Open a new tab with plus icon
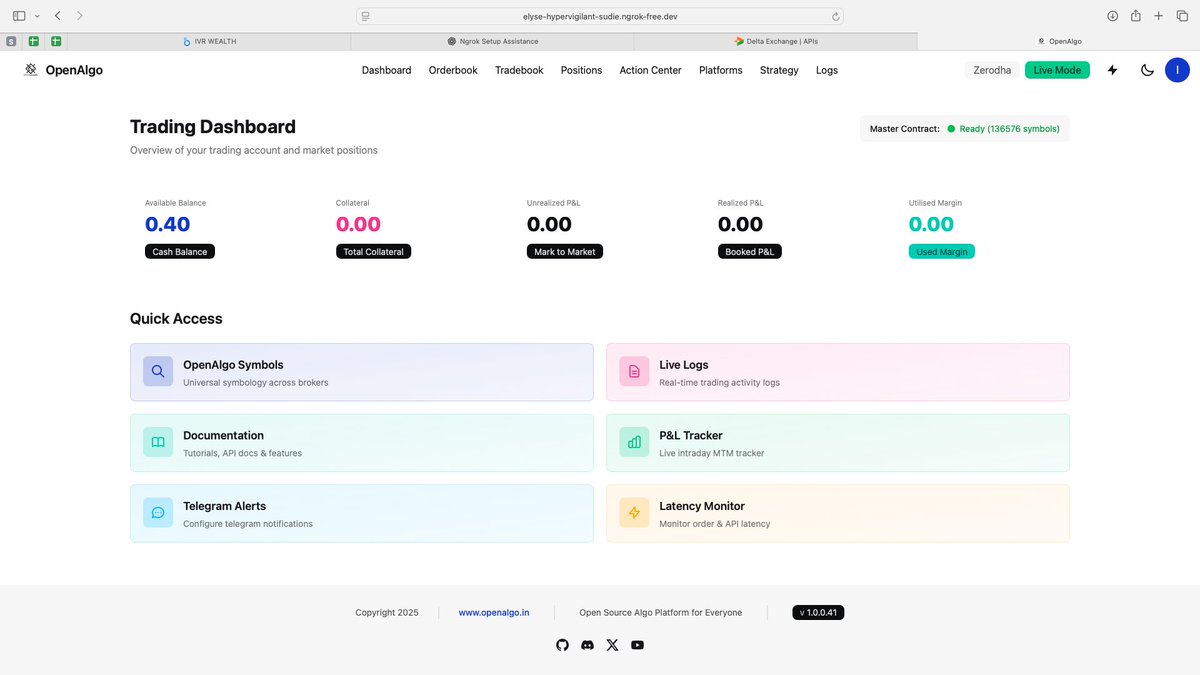Screen dimensions: 1200x675 (x=1159, y=16)
